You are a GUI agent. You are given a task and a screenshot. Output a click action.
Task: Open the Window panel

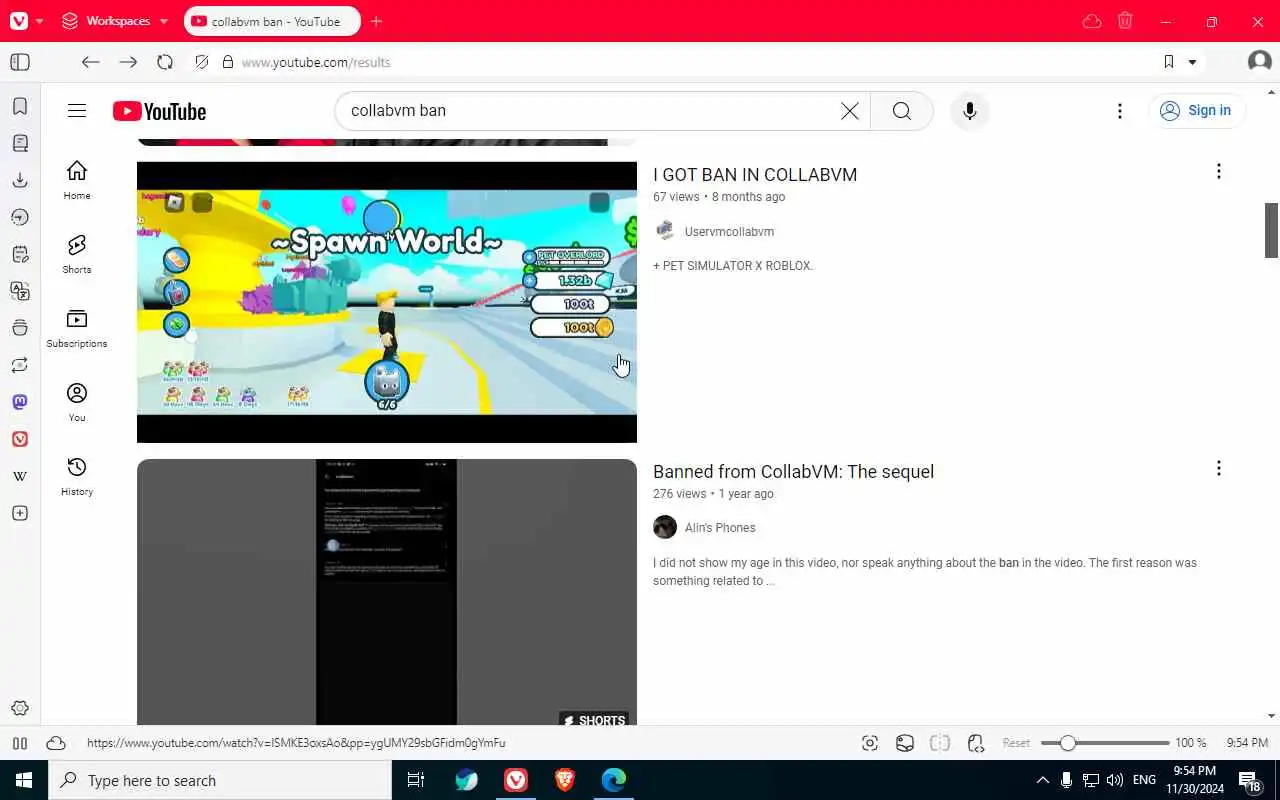20,328
